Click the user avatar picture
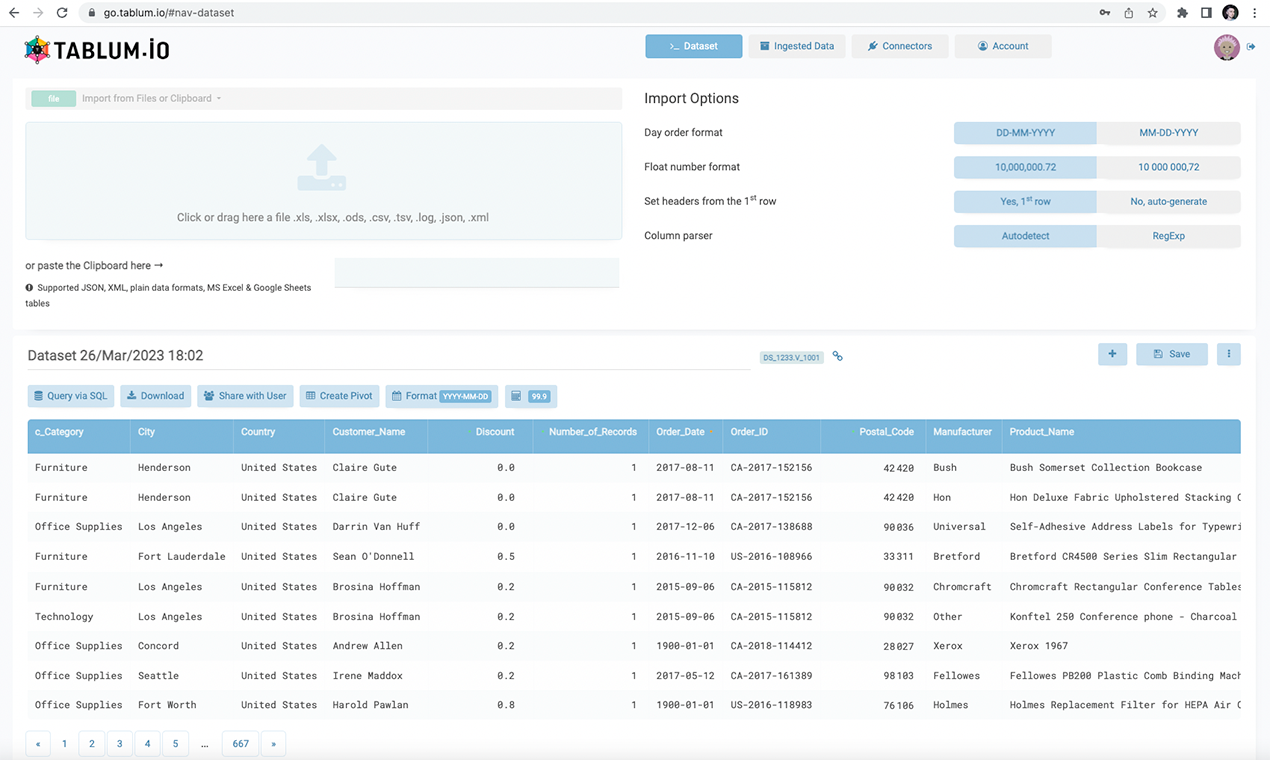The image size is (1270, 760). tap(1227, 47)
